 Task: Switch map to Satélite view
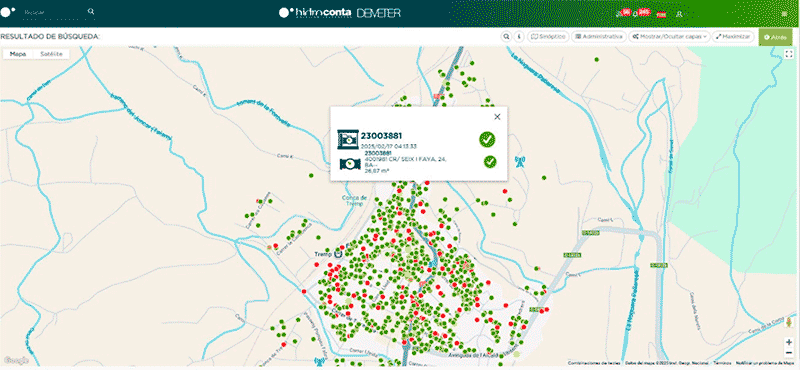click(51, 54)
